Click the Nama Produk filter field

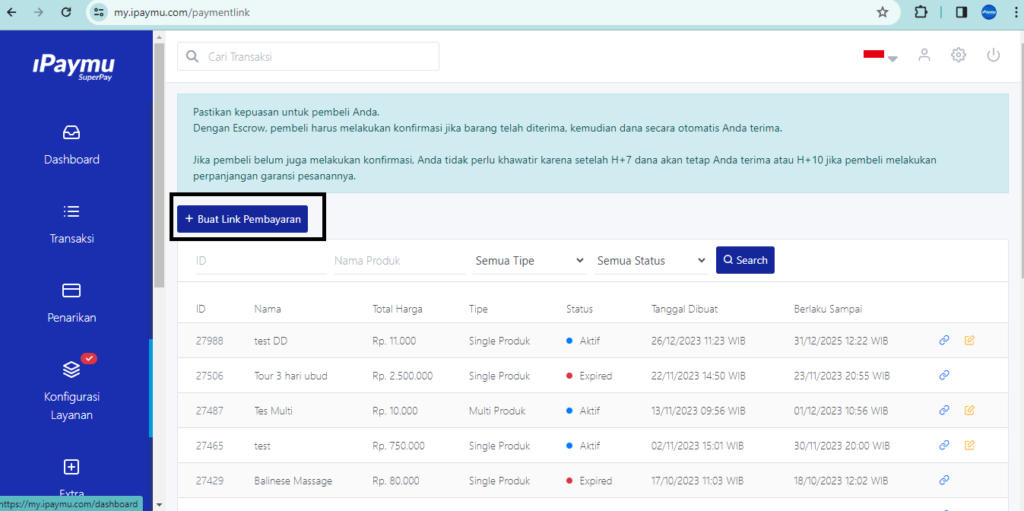399,261
